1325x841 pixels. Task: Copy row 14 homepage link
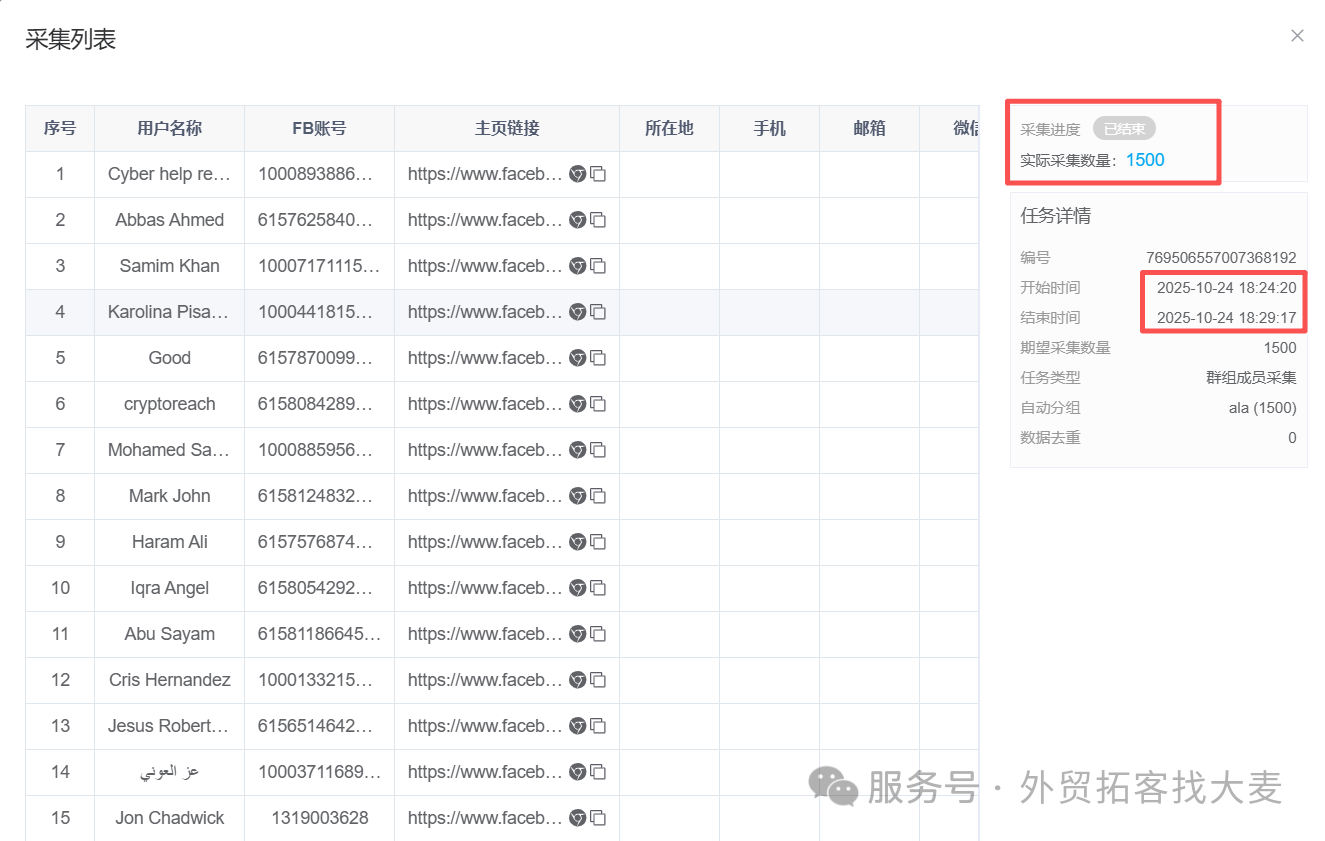[x=598, y=772]
